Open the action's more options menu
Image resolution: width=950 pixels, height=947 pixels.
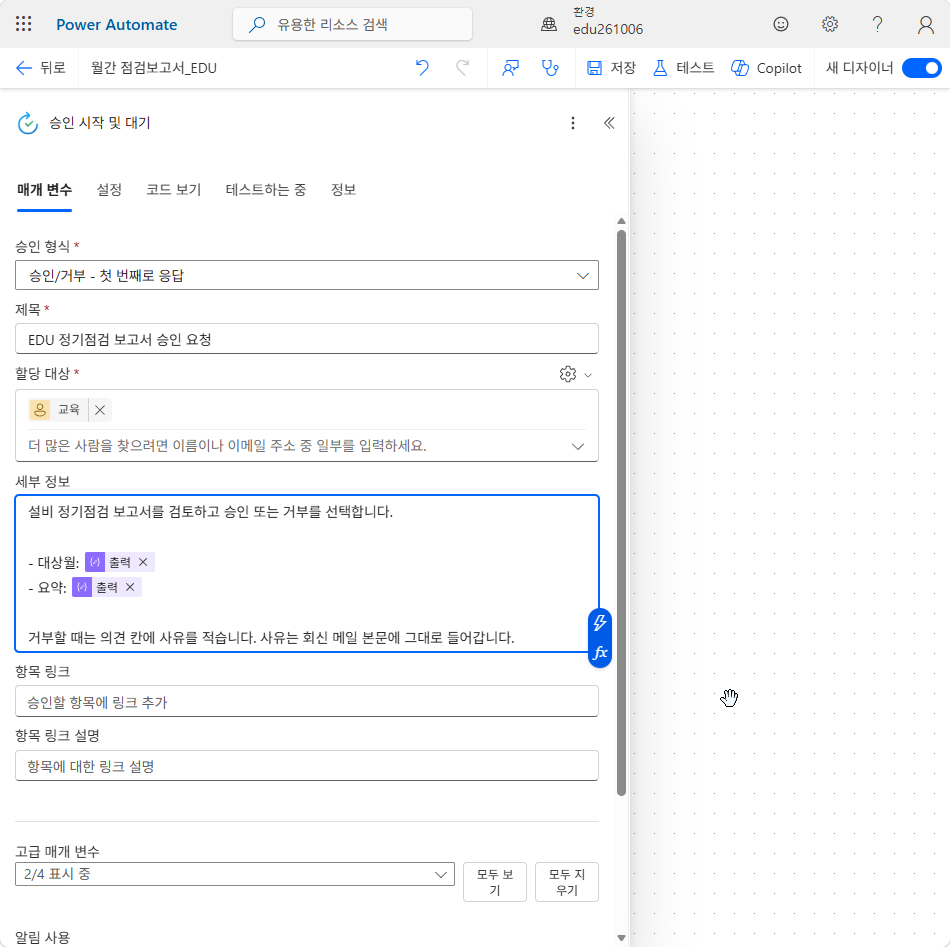pos(573,123)
